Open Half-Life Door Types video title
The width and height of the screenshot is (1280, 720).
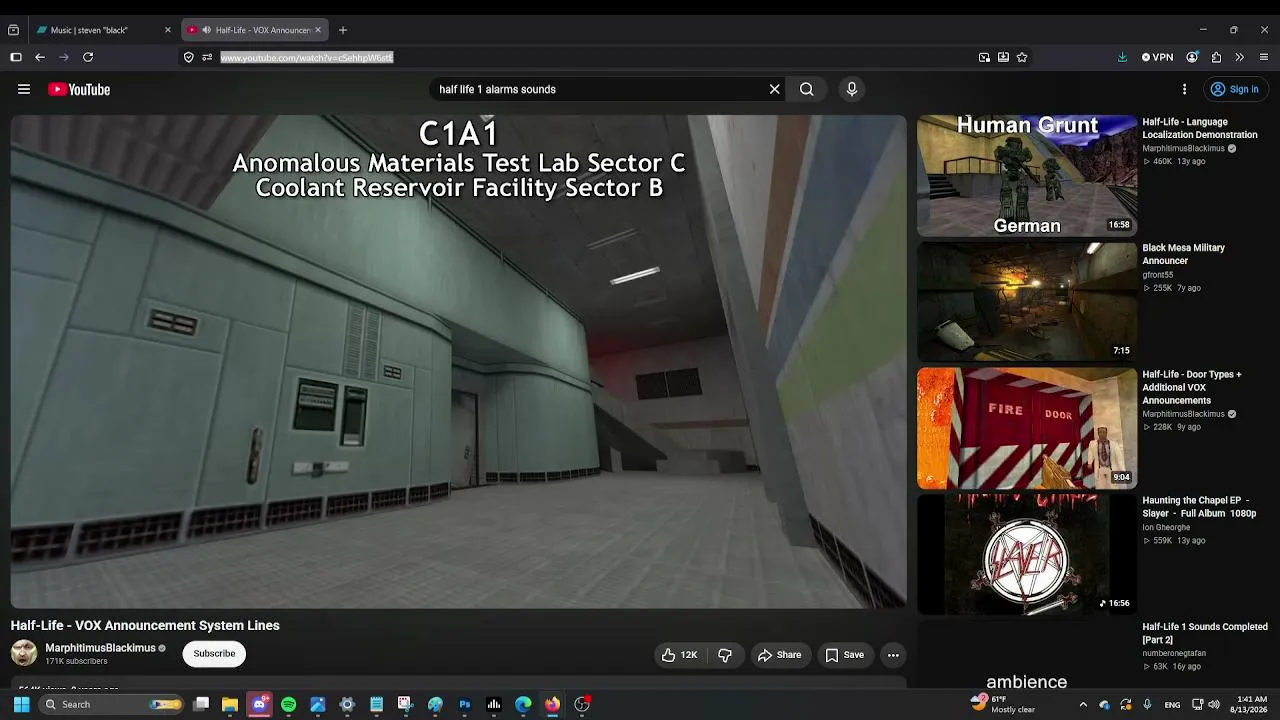click(1192, 387)
